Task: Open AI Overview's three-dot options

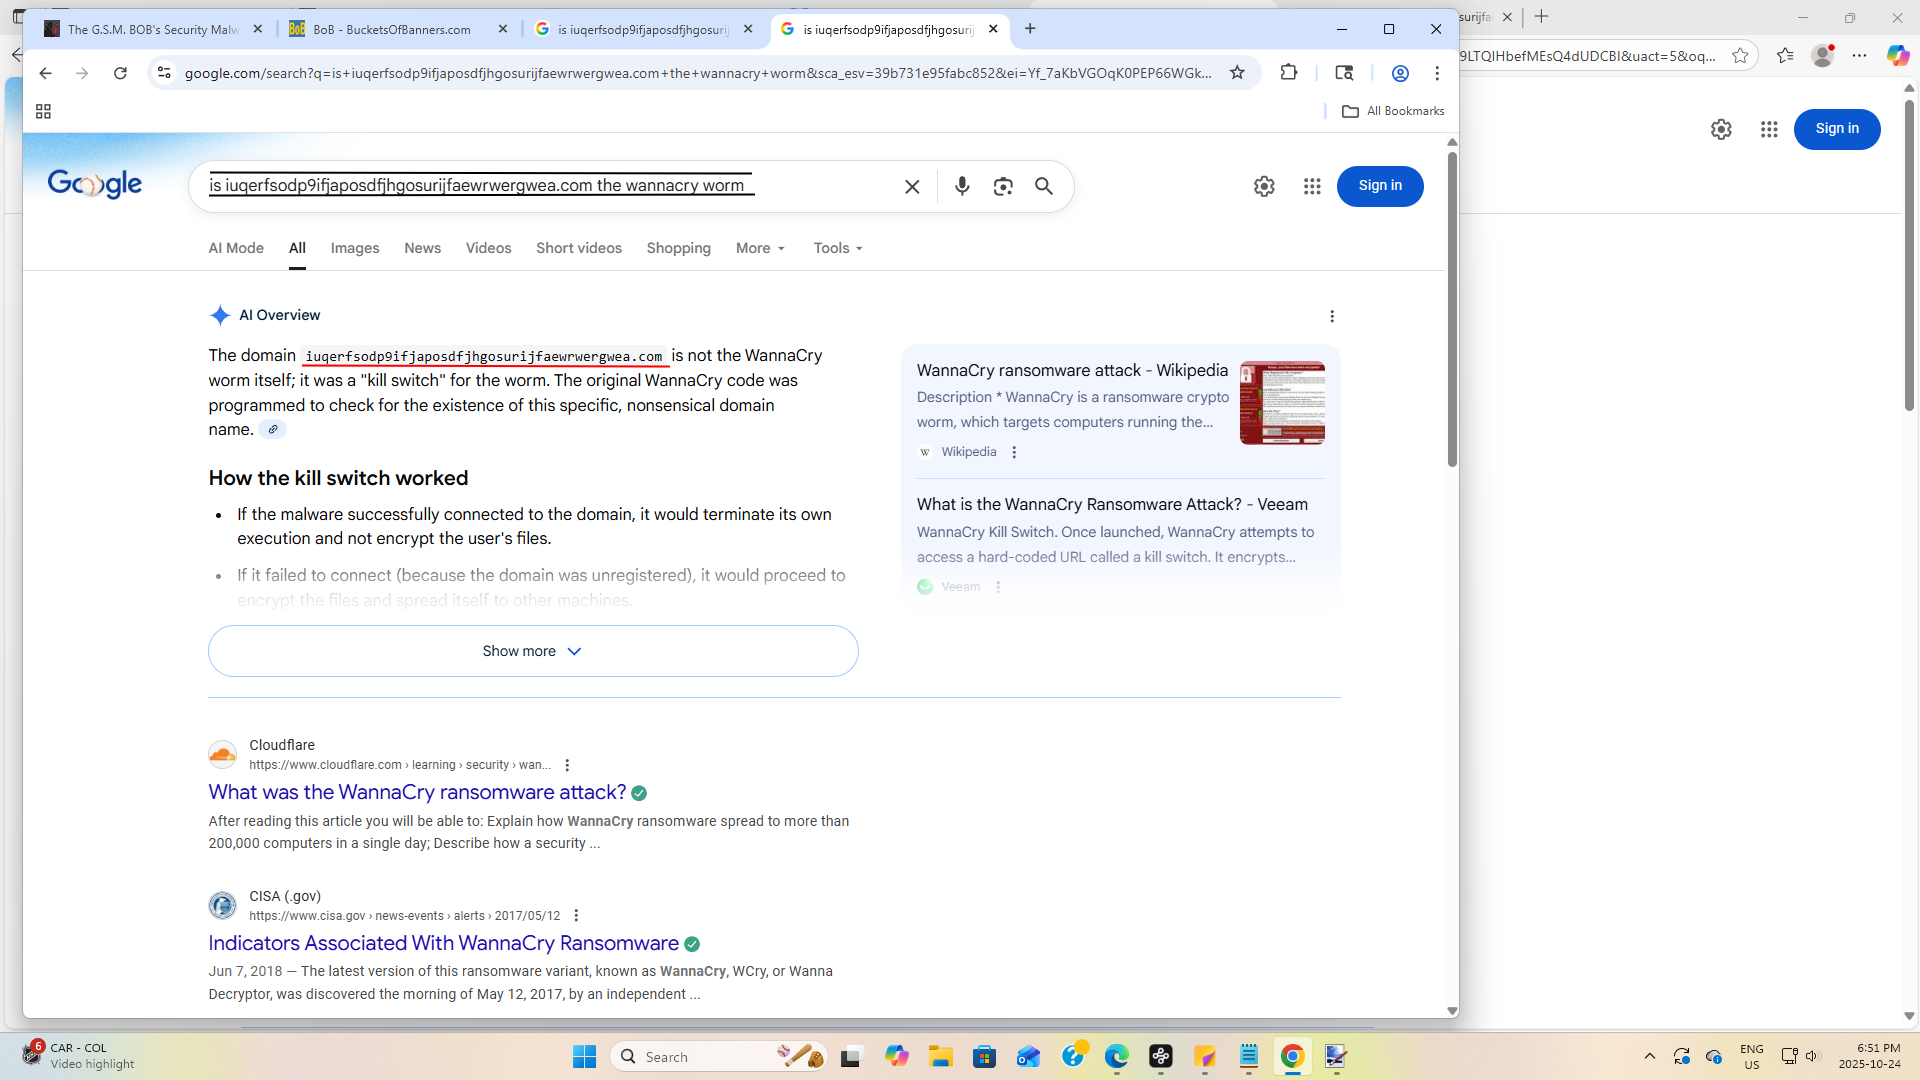Action: click(x=1332, y=316)
